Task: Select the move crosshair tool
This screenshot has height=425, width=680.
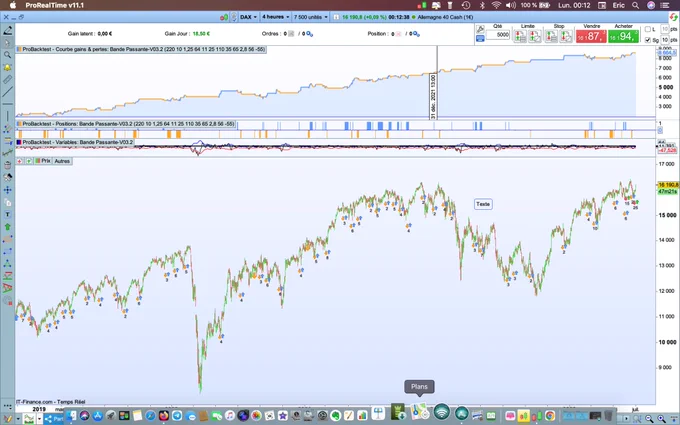Action: click(x=7, y=190)
